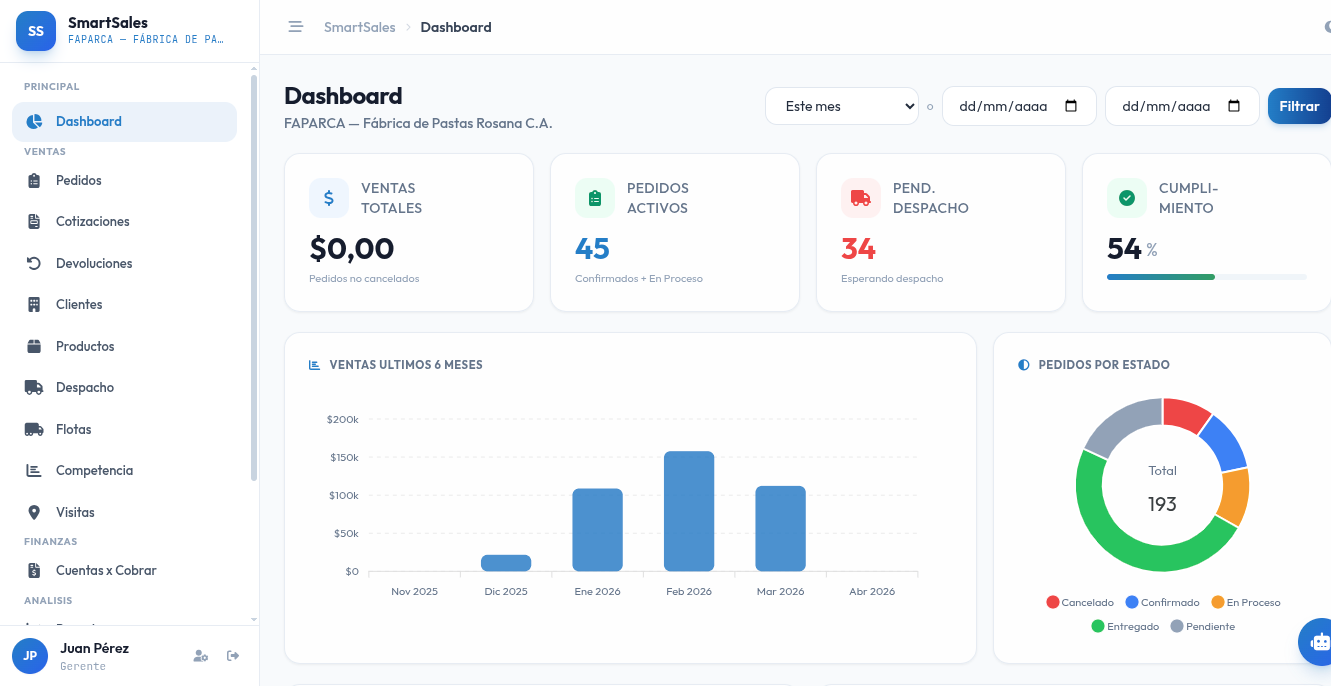
Task: Click the SS SmartSales logo badge
Action: pyautogui.click(x=36, y=31)
